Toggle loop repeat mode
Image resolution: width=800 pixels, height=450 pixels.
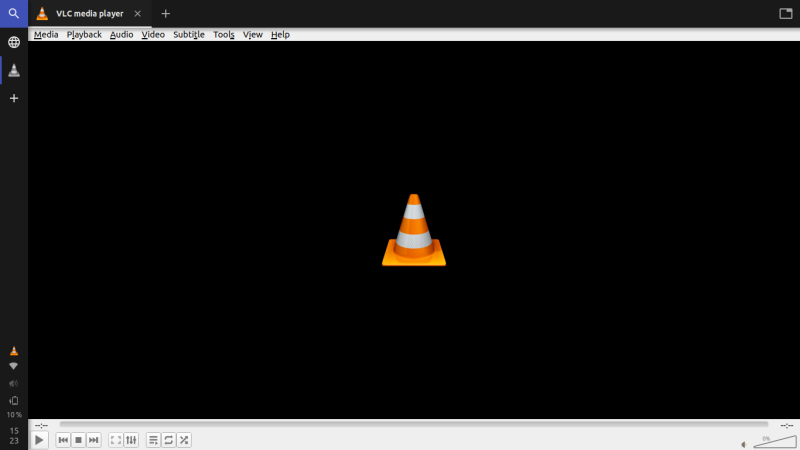click(168, 440)
